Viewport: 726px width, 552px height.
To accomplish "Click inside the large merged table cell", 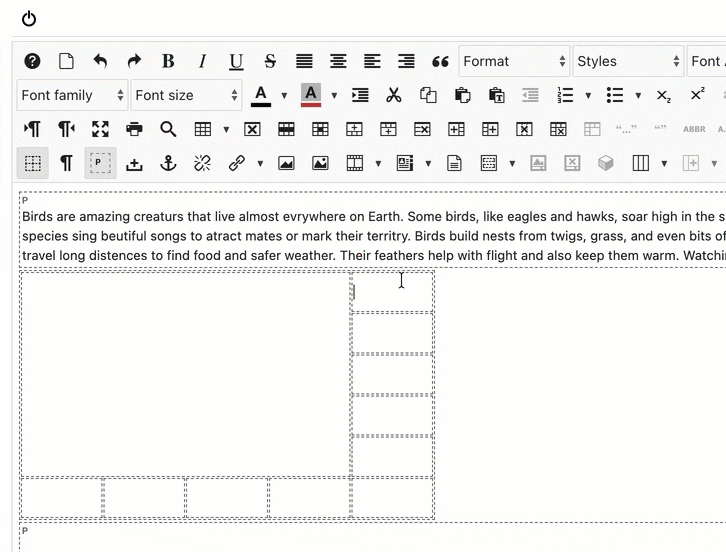I will 185,374.
